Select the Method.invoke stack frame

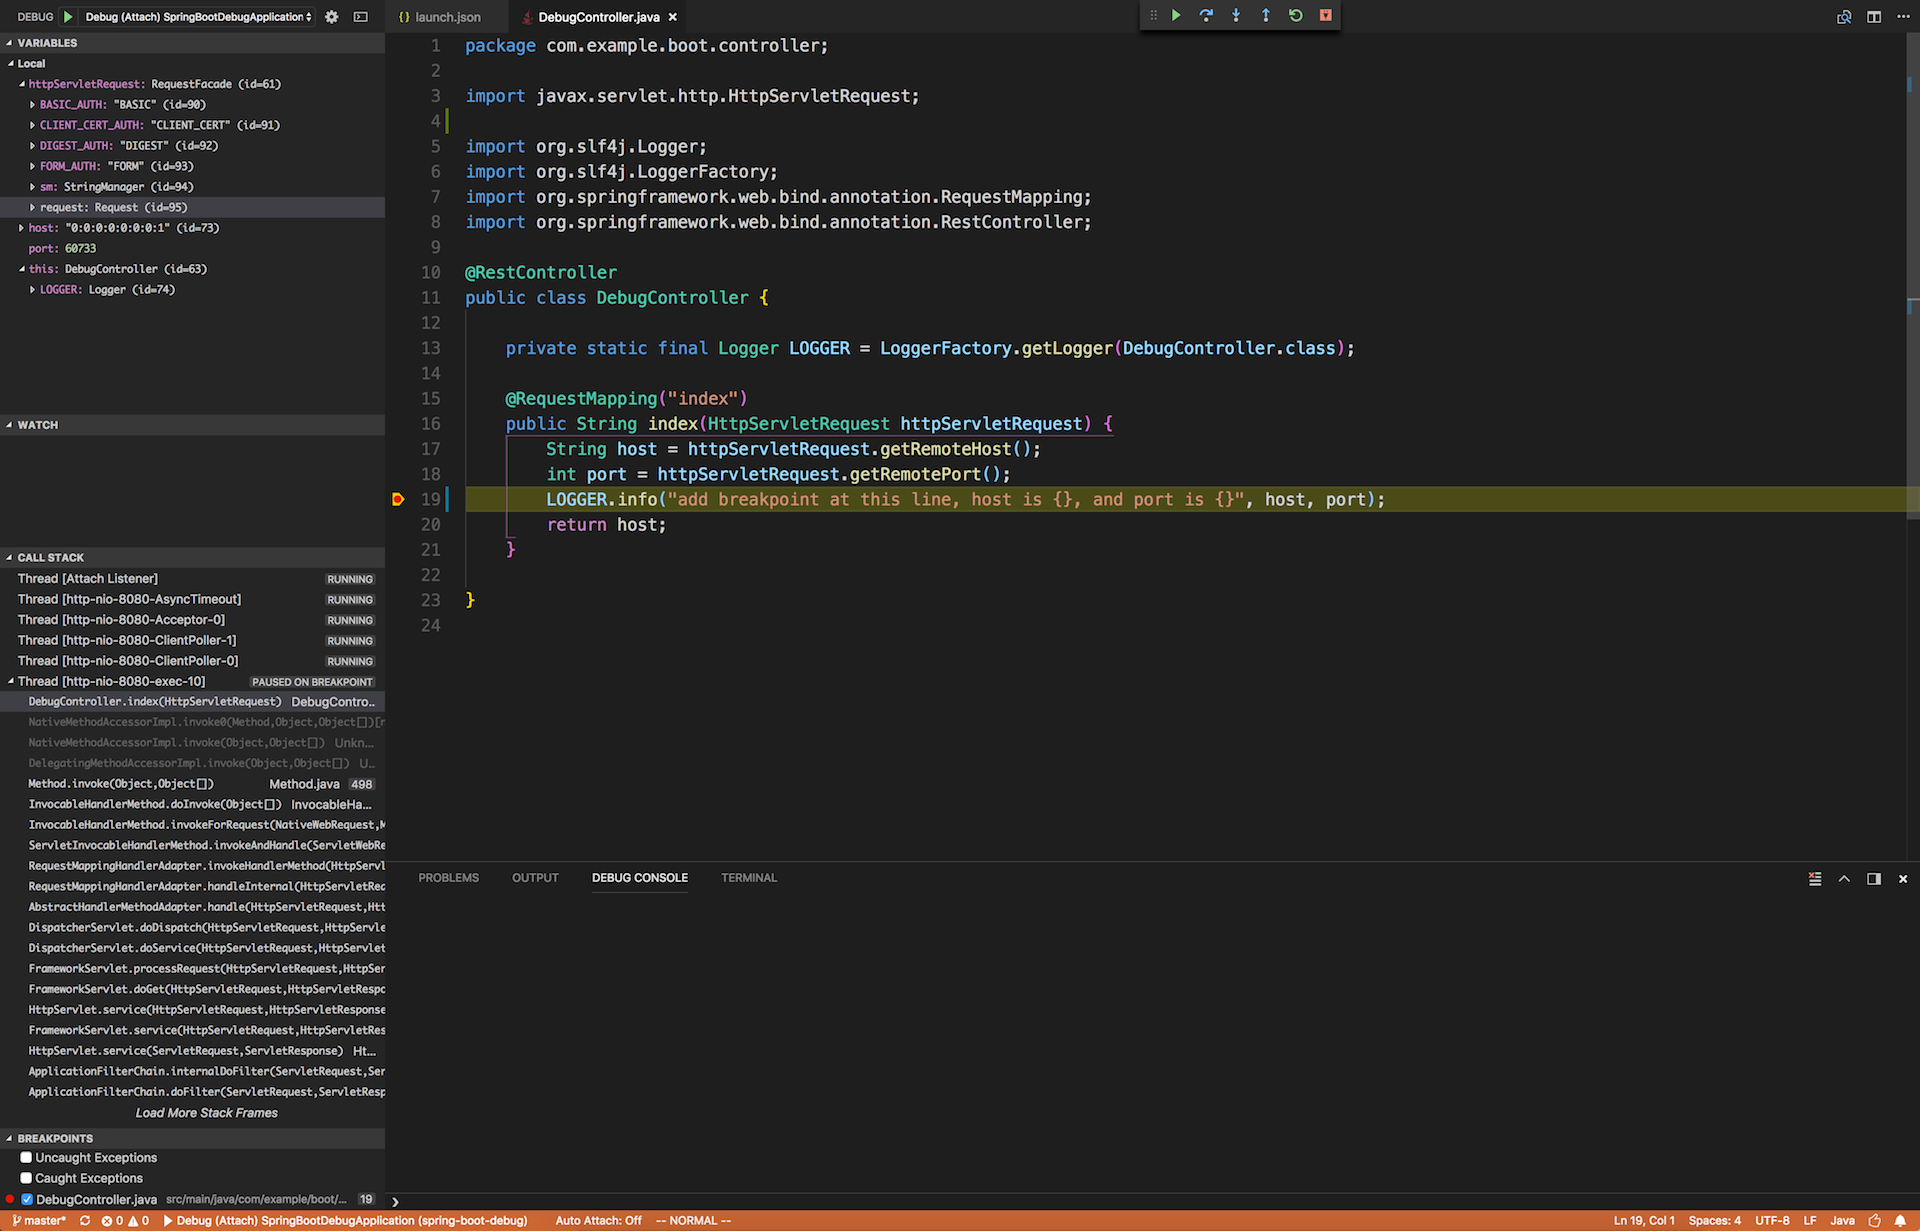(121, 784)
